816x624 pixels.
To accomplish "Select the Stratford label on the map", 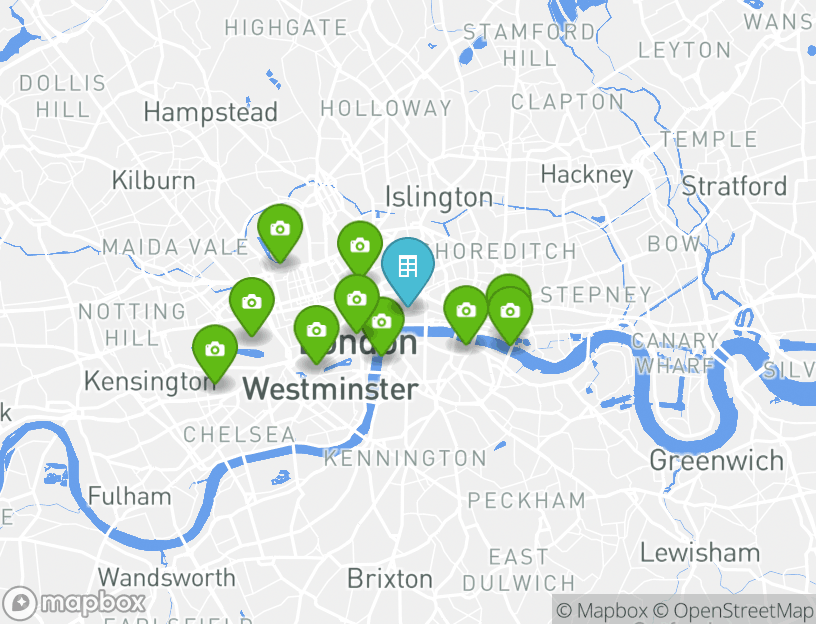I will click(x=734, y=186).
